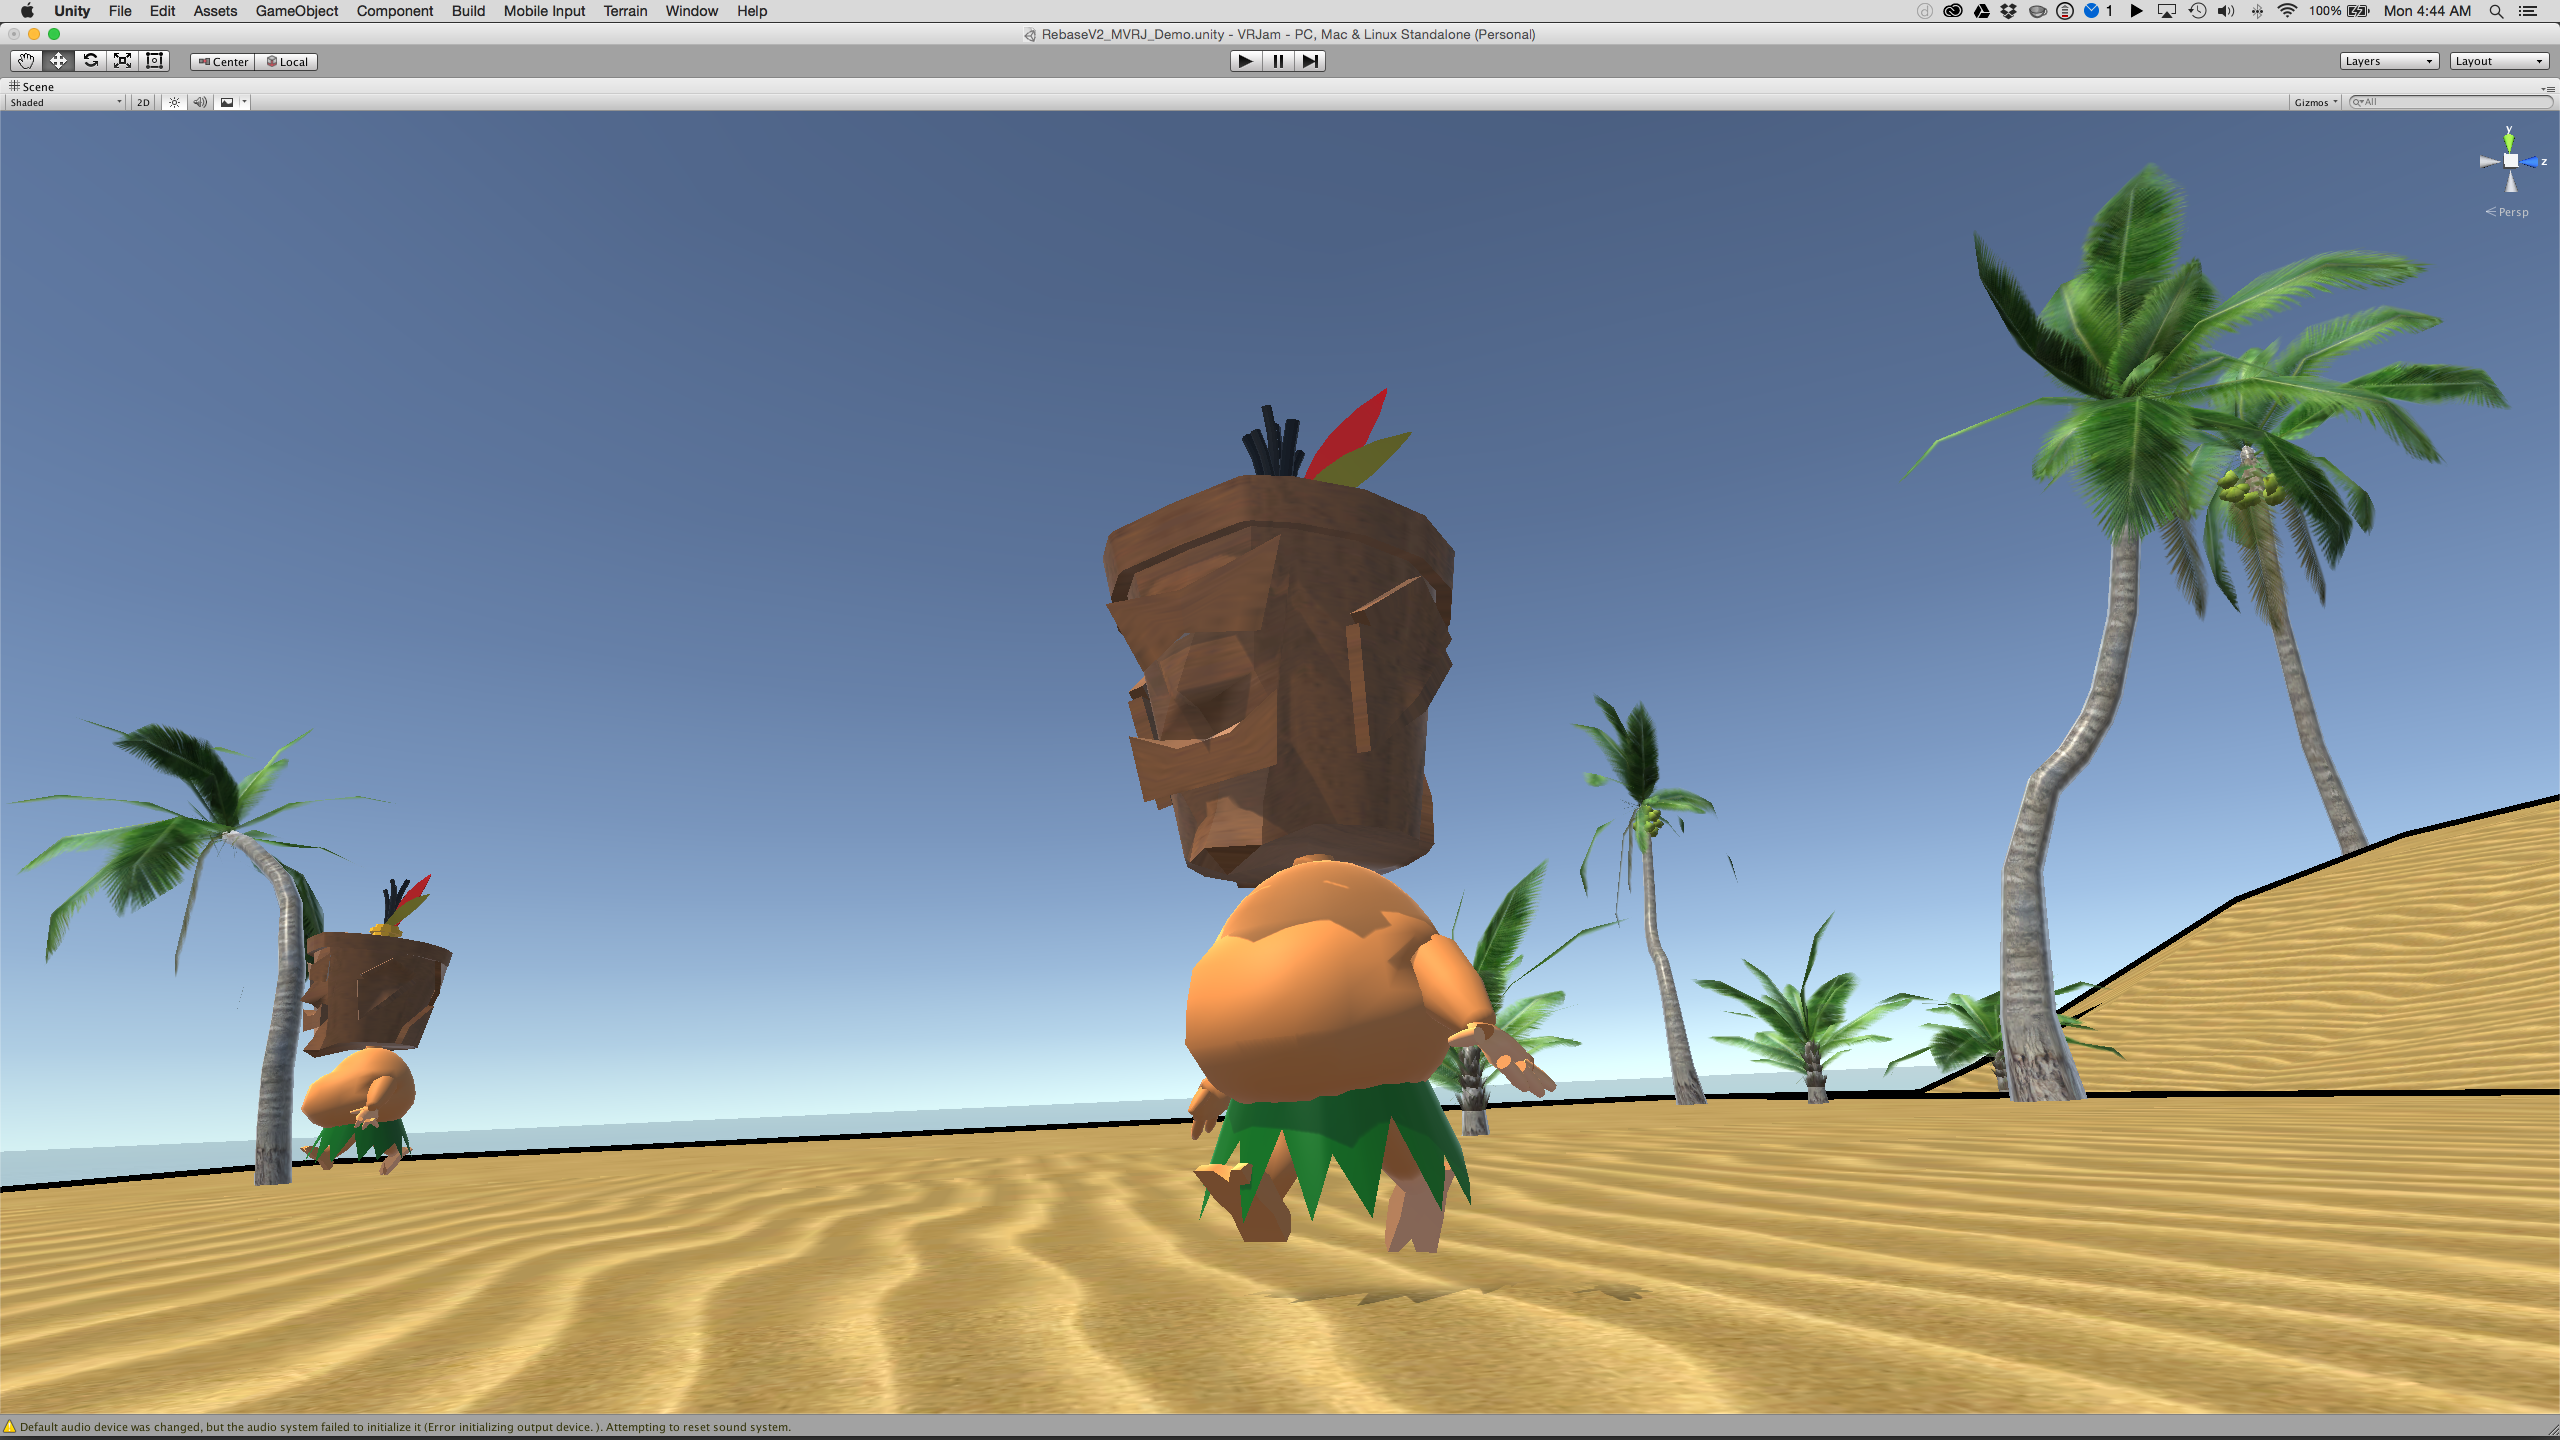Viewport: 2560px width, 1440px height.
Task: Select the Scale tool
Action: click(122, 61)
